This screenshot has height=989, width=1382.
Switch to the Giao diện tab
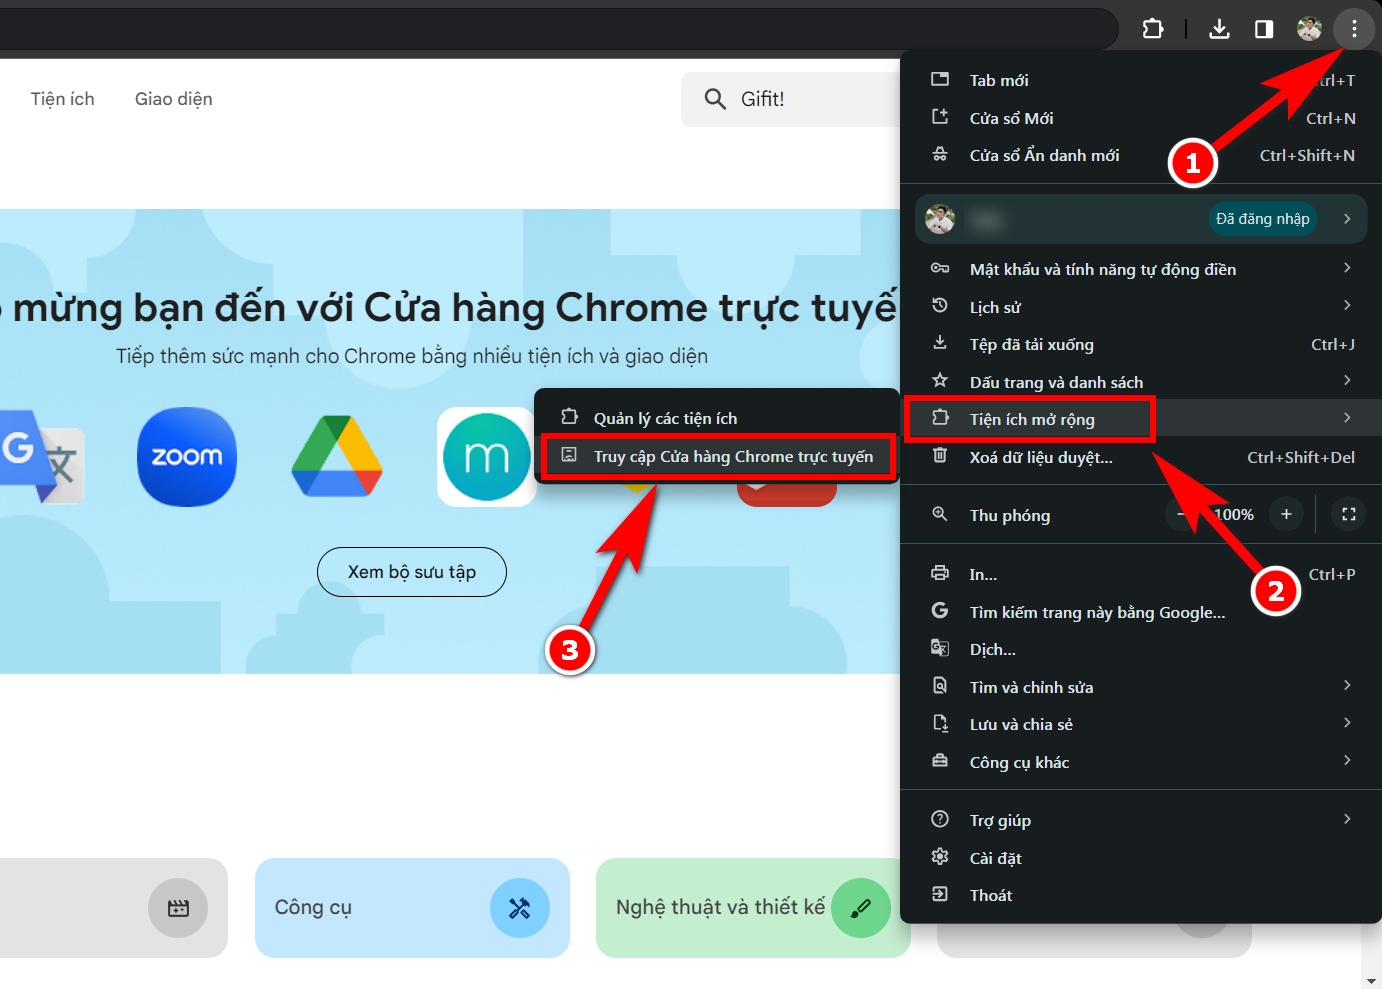tap(173, 98)
